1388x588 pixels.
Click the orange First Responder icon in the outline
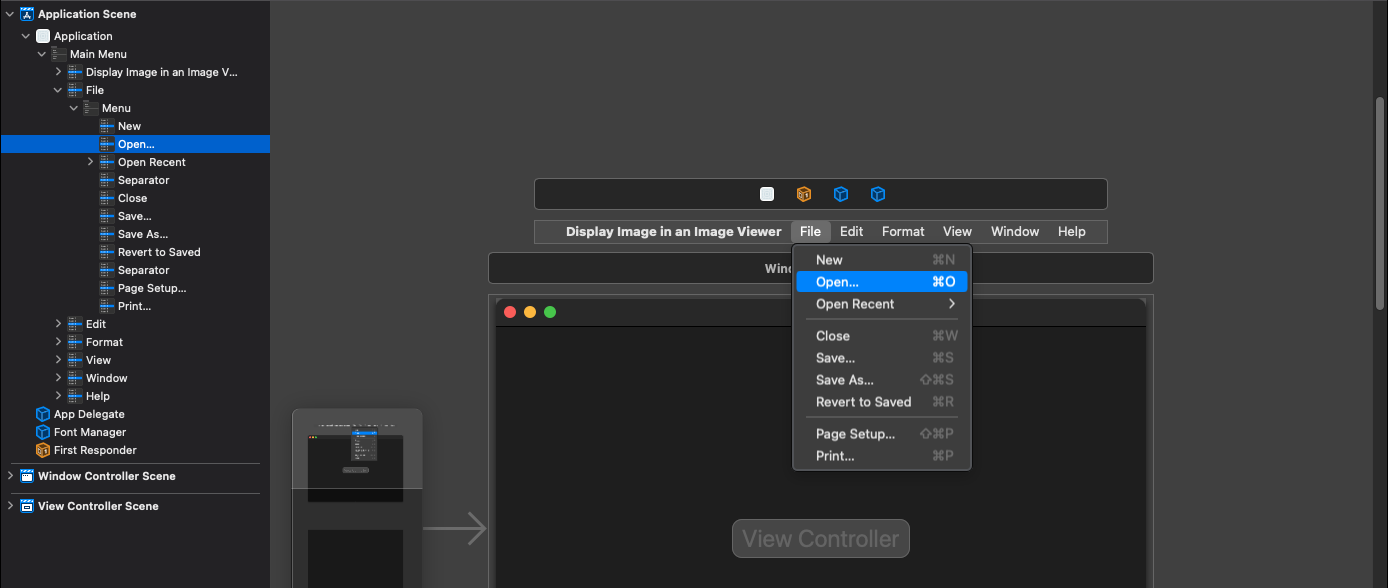(x=43, y=450)
